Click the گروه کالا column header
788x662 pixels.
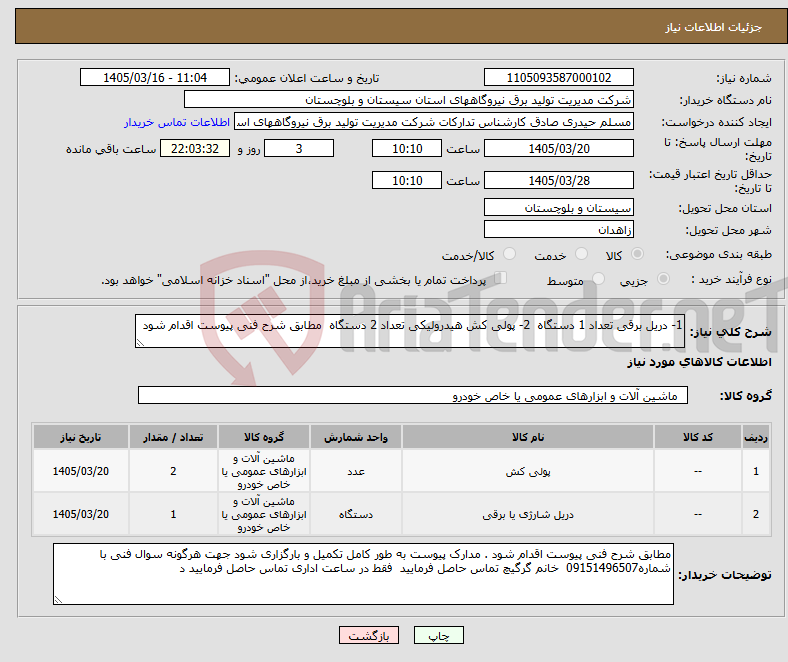(264, 437)
